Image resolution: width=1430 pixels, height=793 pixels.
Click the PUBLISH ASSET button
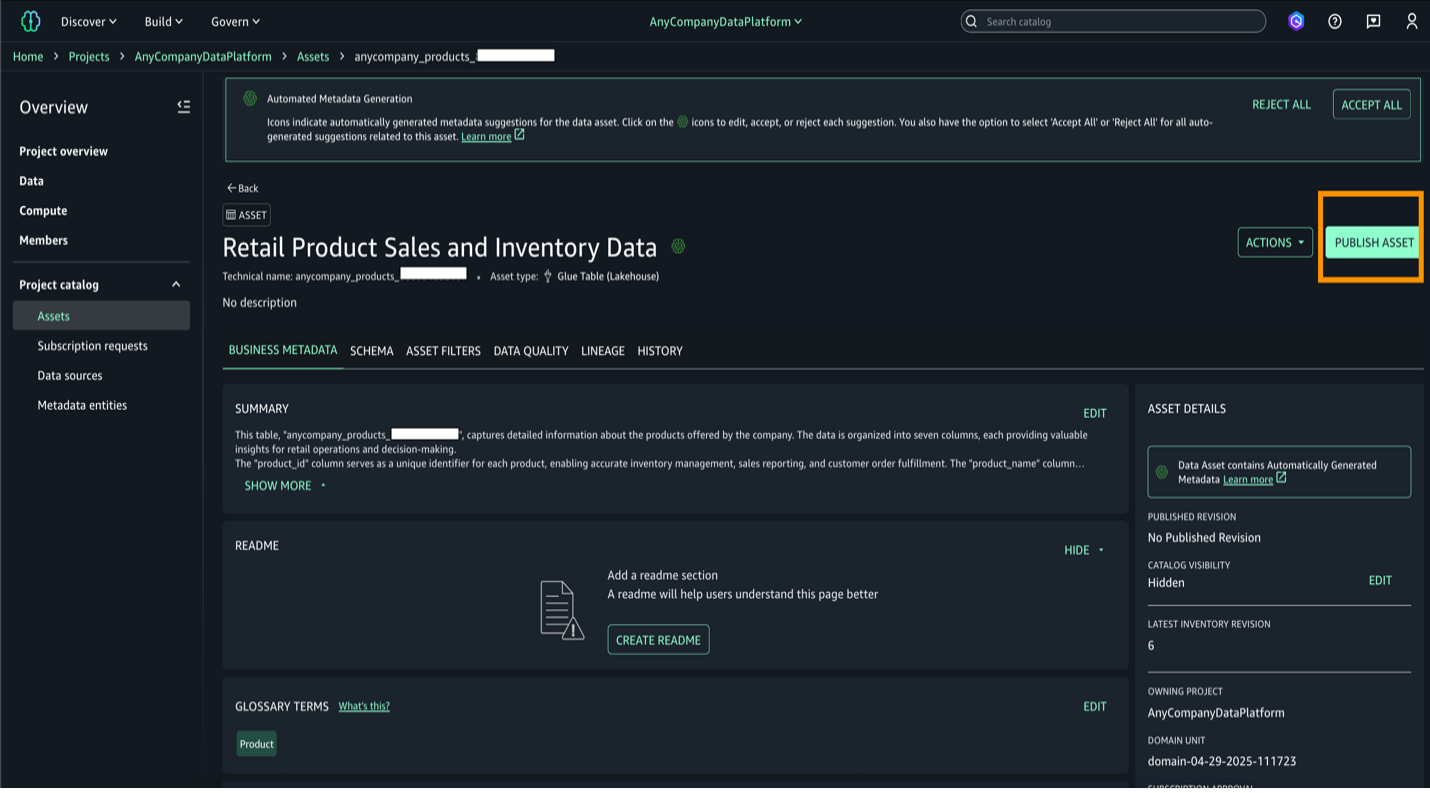[1373, 242]
